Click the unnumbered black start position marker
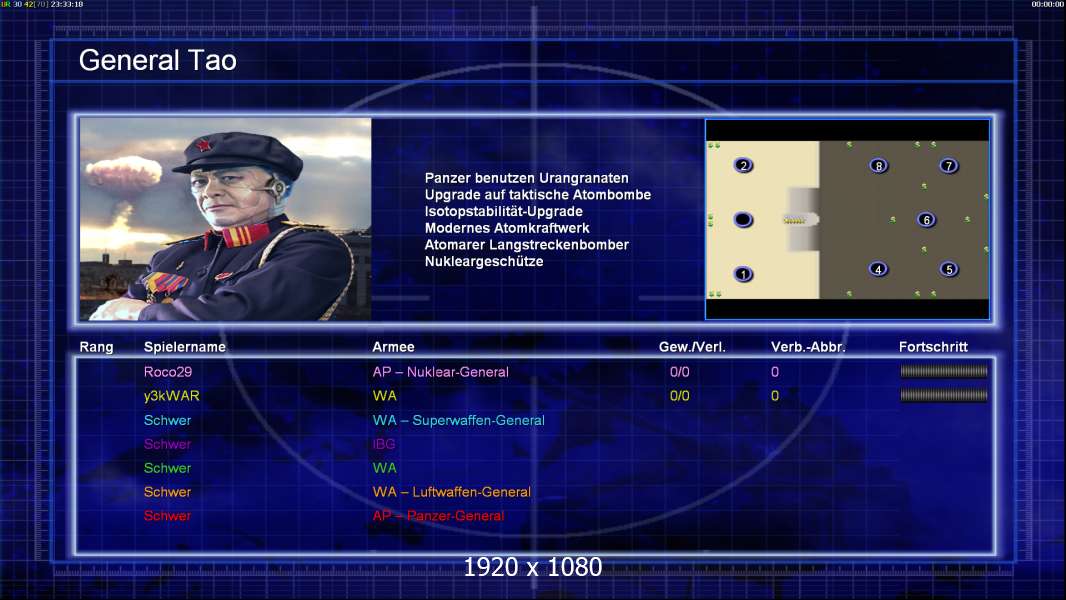 [x=743, y=219]
